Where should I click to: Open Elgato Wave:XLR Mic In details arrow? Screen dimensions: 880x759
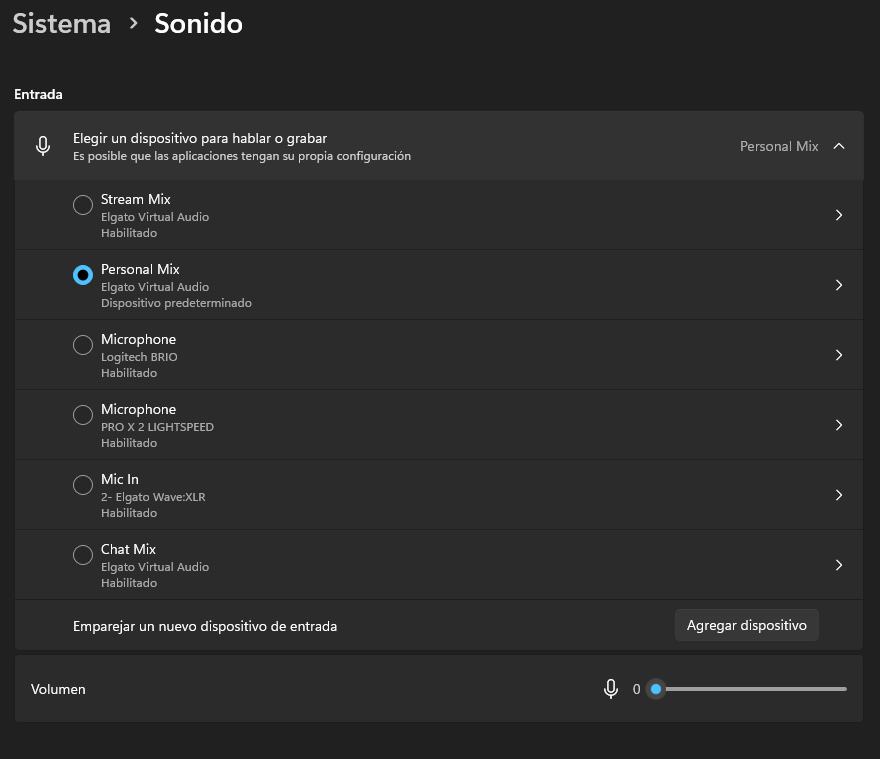pyautogui.click(x=839, y=495)
